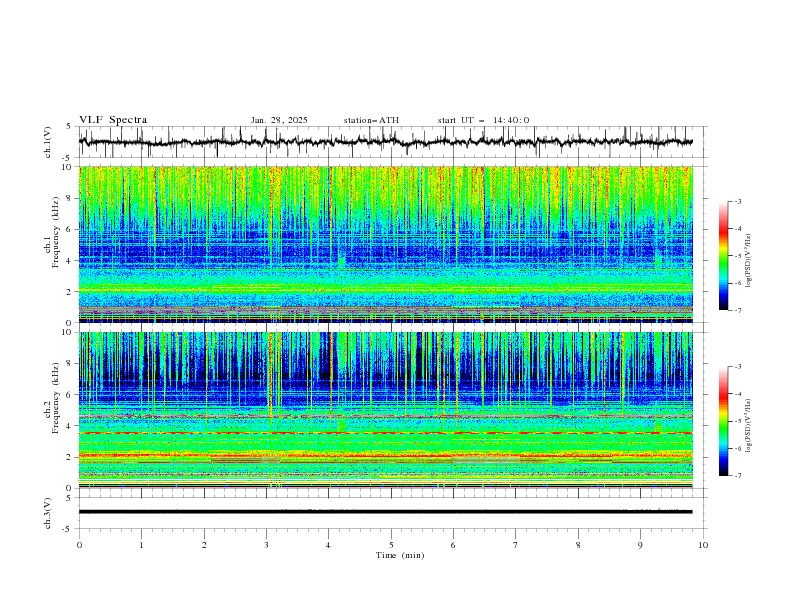792x612 pixels.
Task: Click the ch.1 voltage waveform trace
Action: click(385, 142)
